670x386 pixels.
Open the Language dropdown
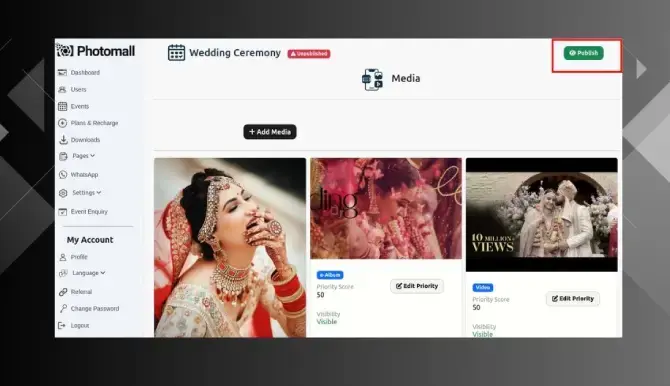coord(89,273)
